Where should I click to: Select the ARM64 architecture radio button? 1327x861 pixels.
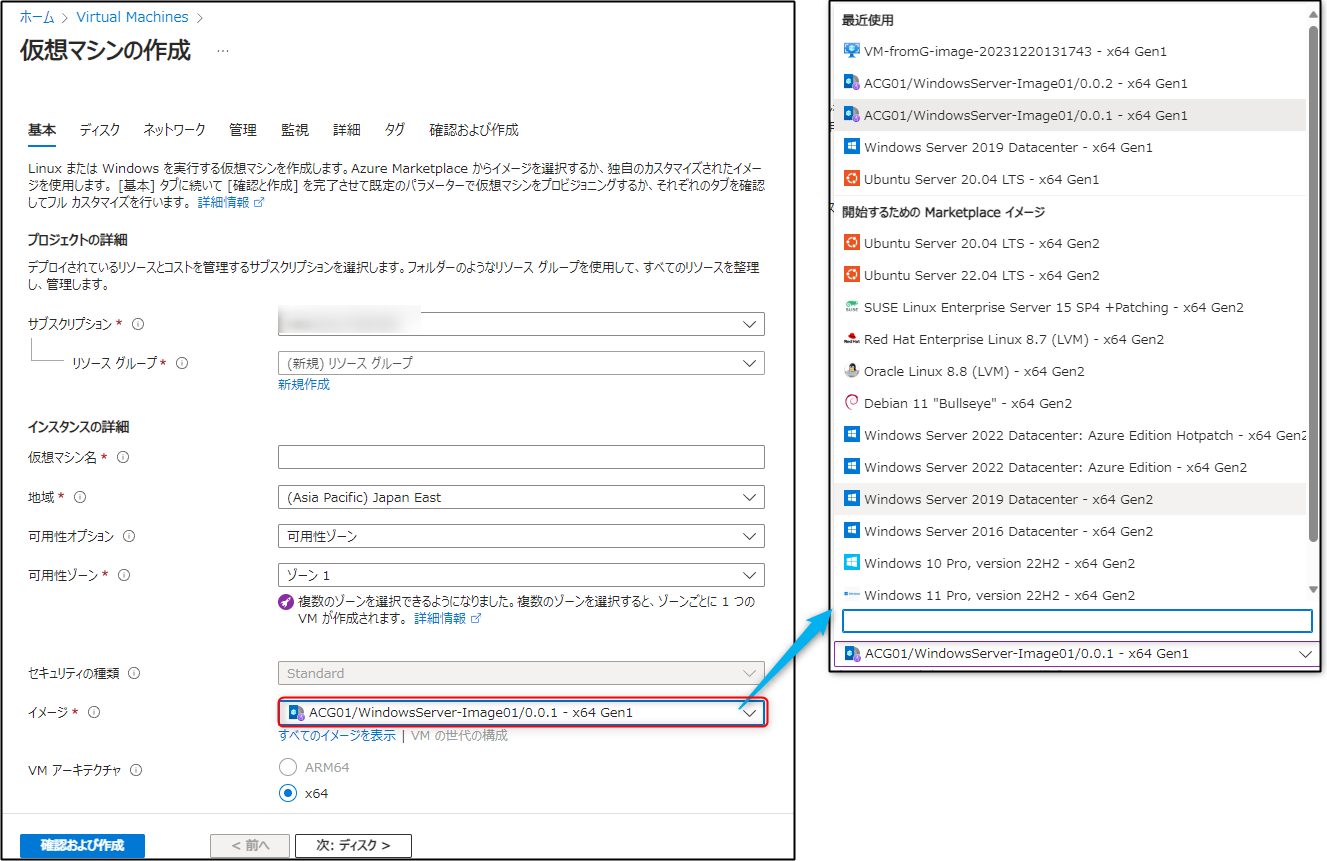[288, 767]
